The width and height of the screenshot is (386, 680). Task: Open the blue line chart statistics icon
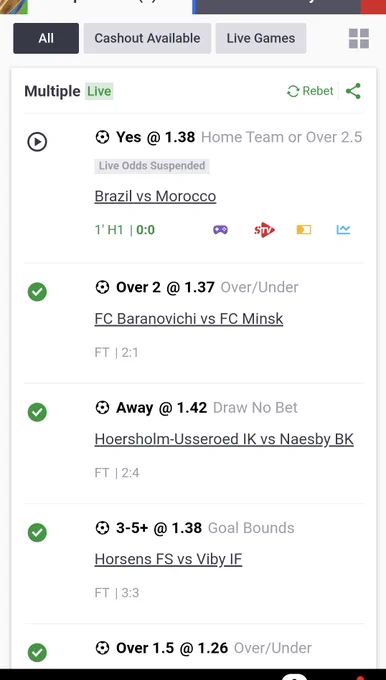coord(343,229)
